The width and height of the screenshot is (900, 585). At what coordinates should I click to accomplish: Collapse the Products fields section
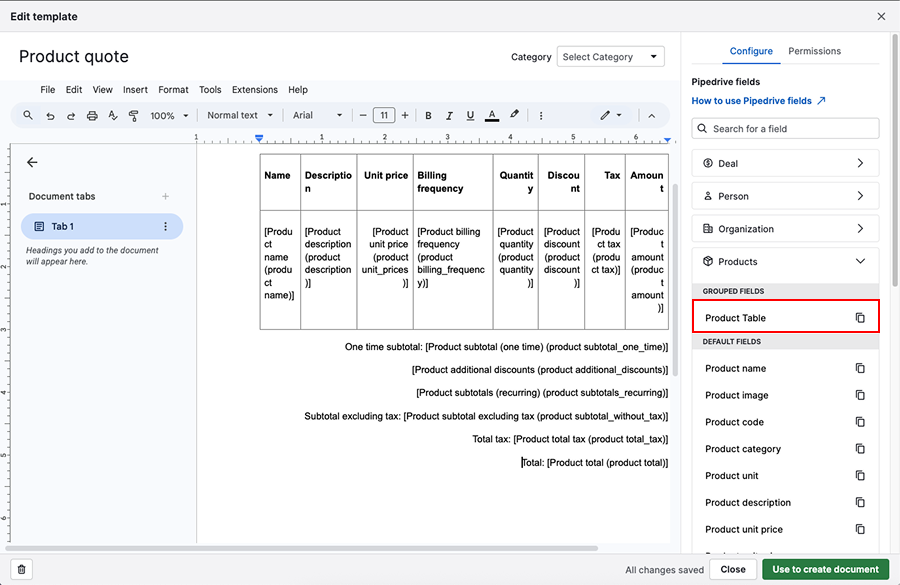tap(785, 262)
